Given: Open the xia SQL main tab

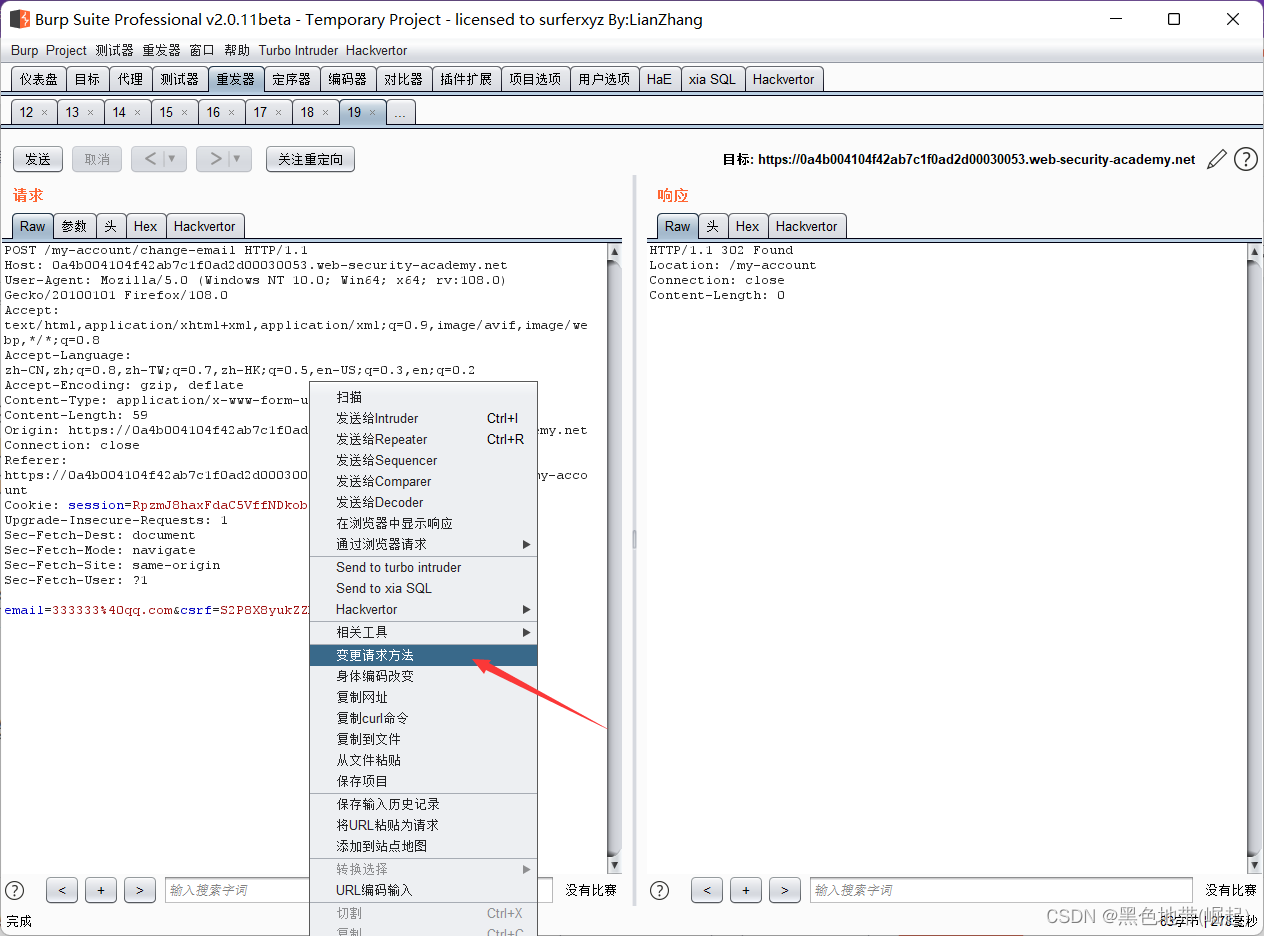Looking at the screenshot, I should [712, 80].
